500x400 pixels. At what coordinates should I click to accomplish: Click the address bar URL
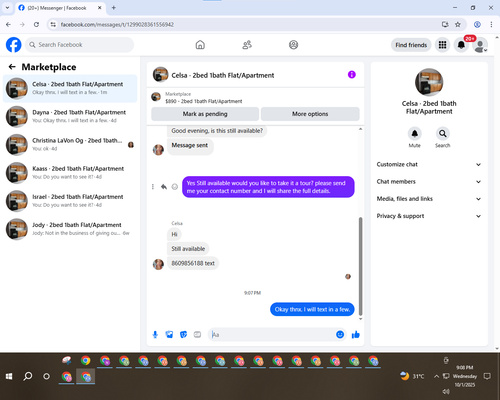[x=117, y=25]
